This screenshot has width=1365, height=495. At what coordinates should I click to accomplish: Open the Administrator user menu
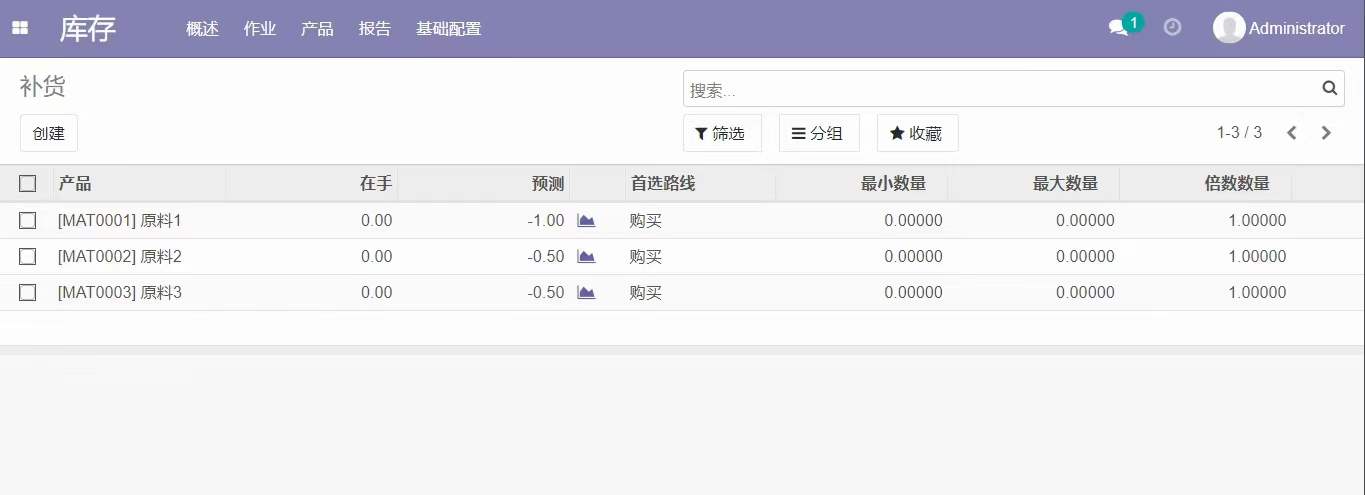1279,29
